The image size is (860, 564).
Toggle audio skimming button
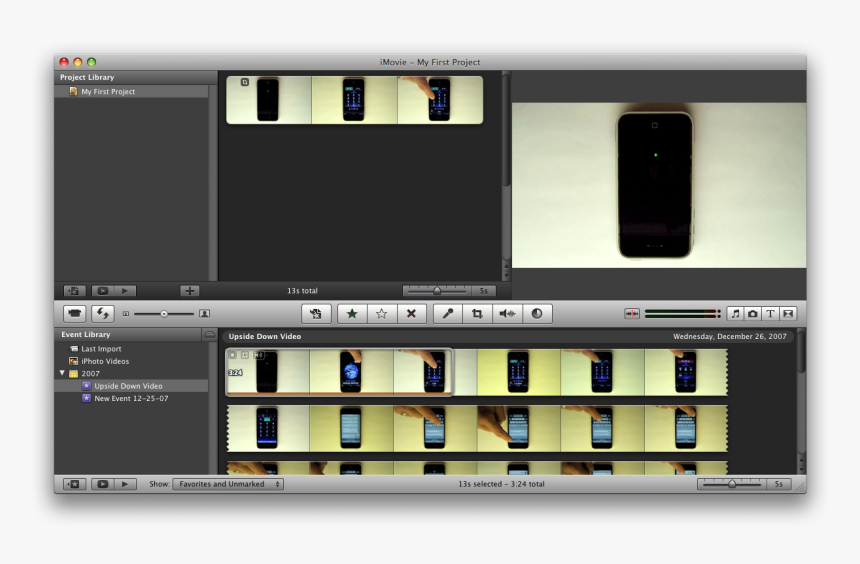[x=632, y=314]
